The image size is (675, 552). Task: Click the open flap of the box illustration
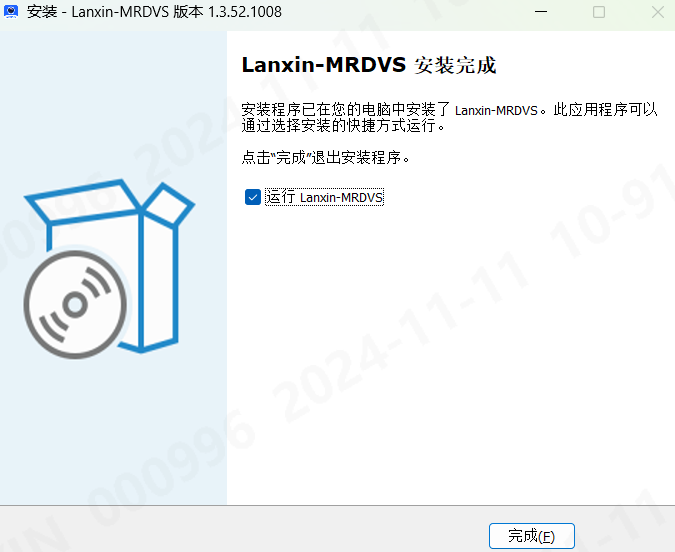coord(169,203)
